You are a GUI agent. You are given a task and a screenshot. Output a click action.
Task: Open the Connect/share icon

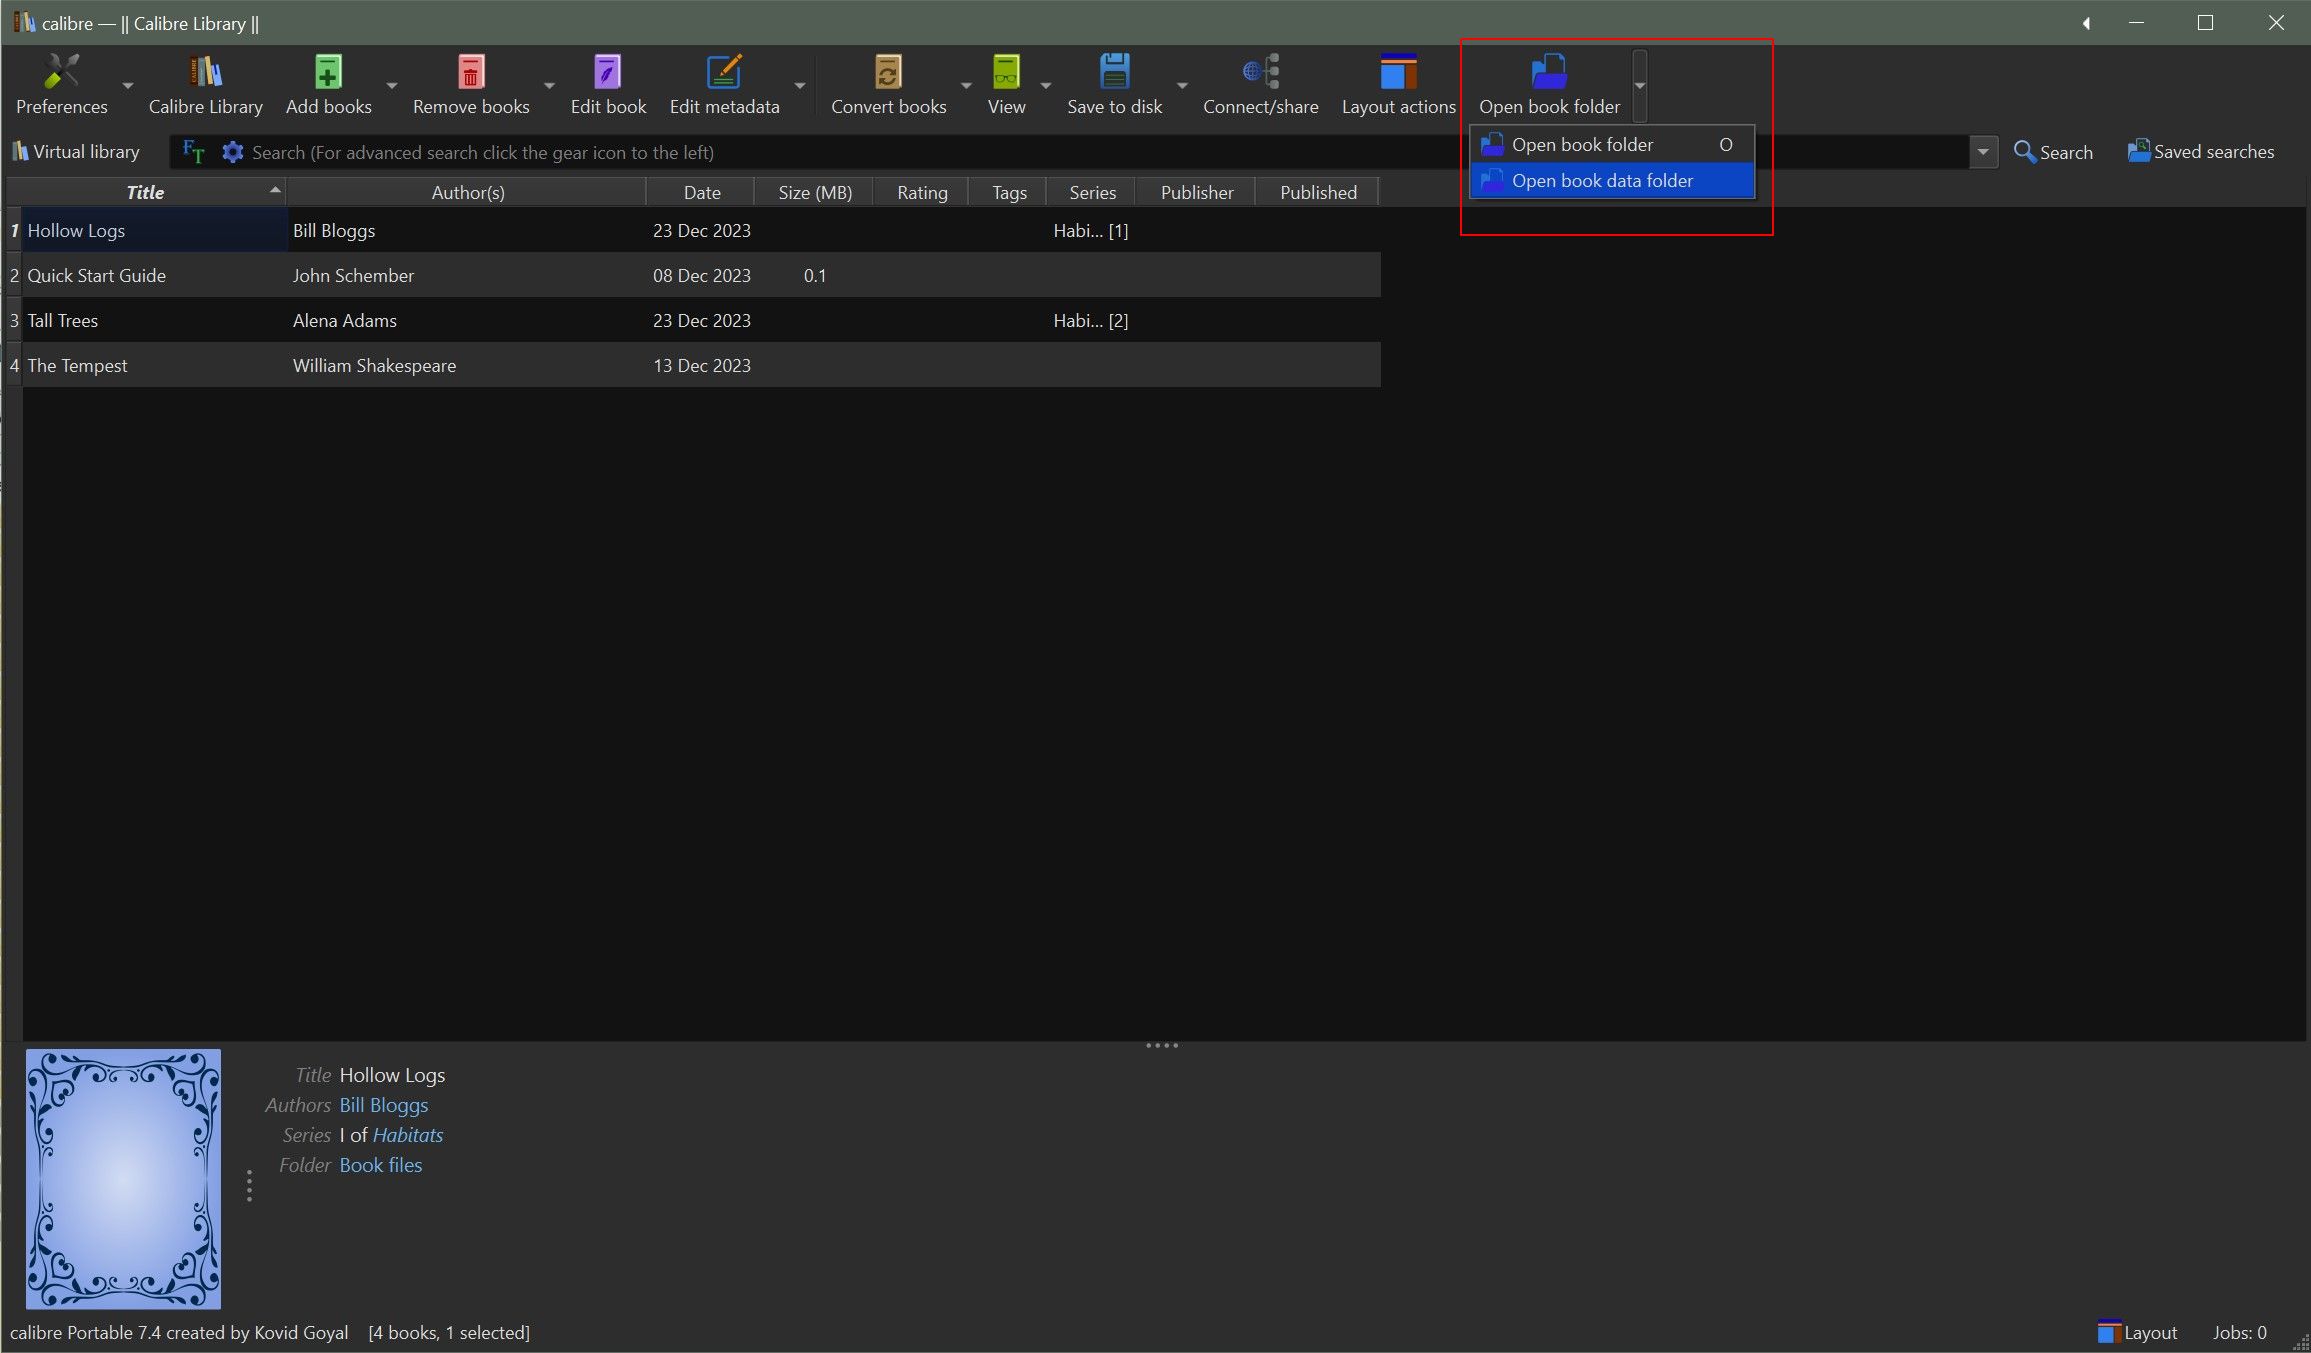1260,73
